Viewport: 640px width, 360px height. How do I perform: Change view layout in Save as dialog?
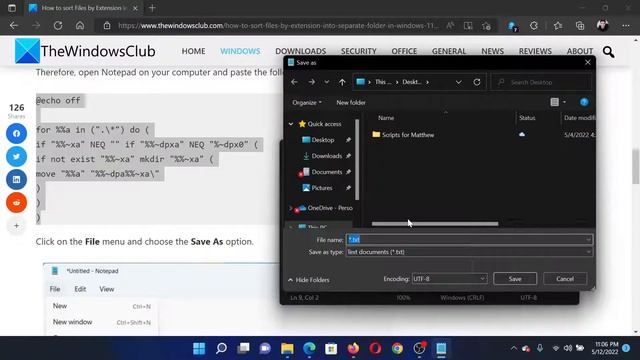pyautogui.click(x=555, y=102)
